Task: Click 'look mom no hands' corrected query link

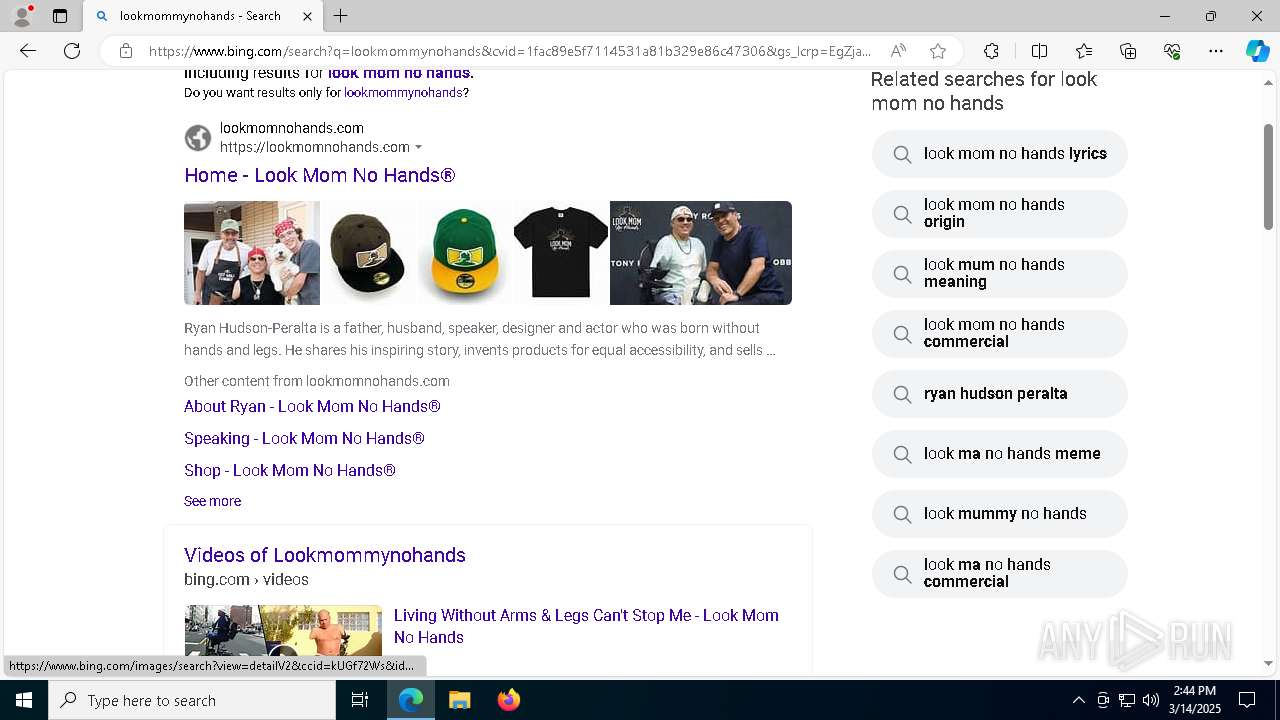Action: click(399, 73)
